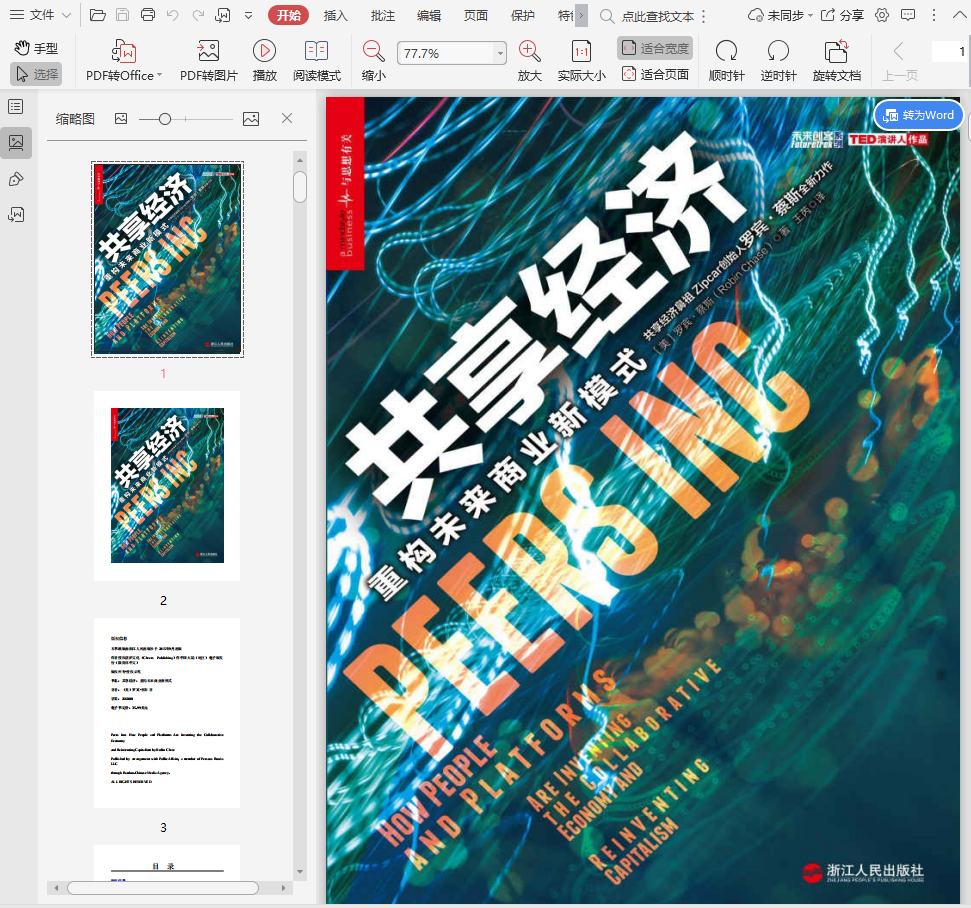
Task: Click the thumbnail panel vertical scrollbar handle
Action: (300, 187)
